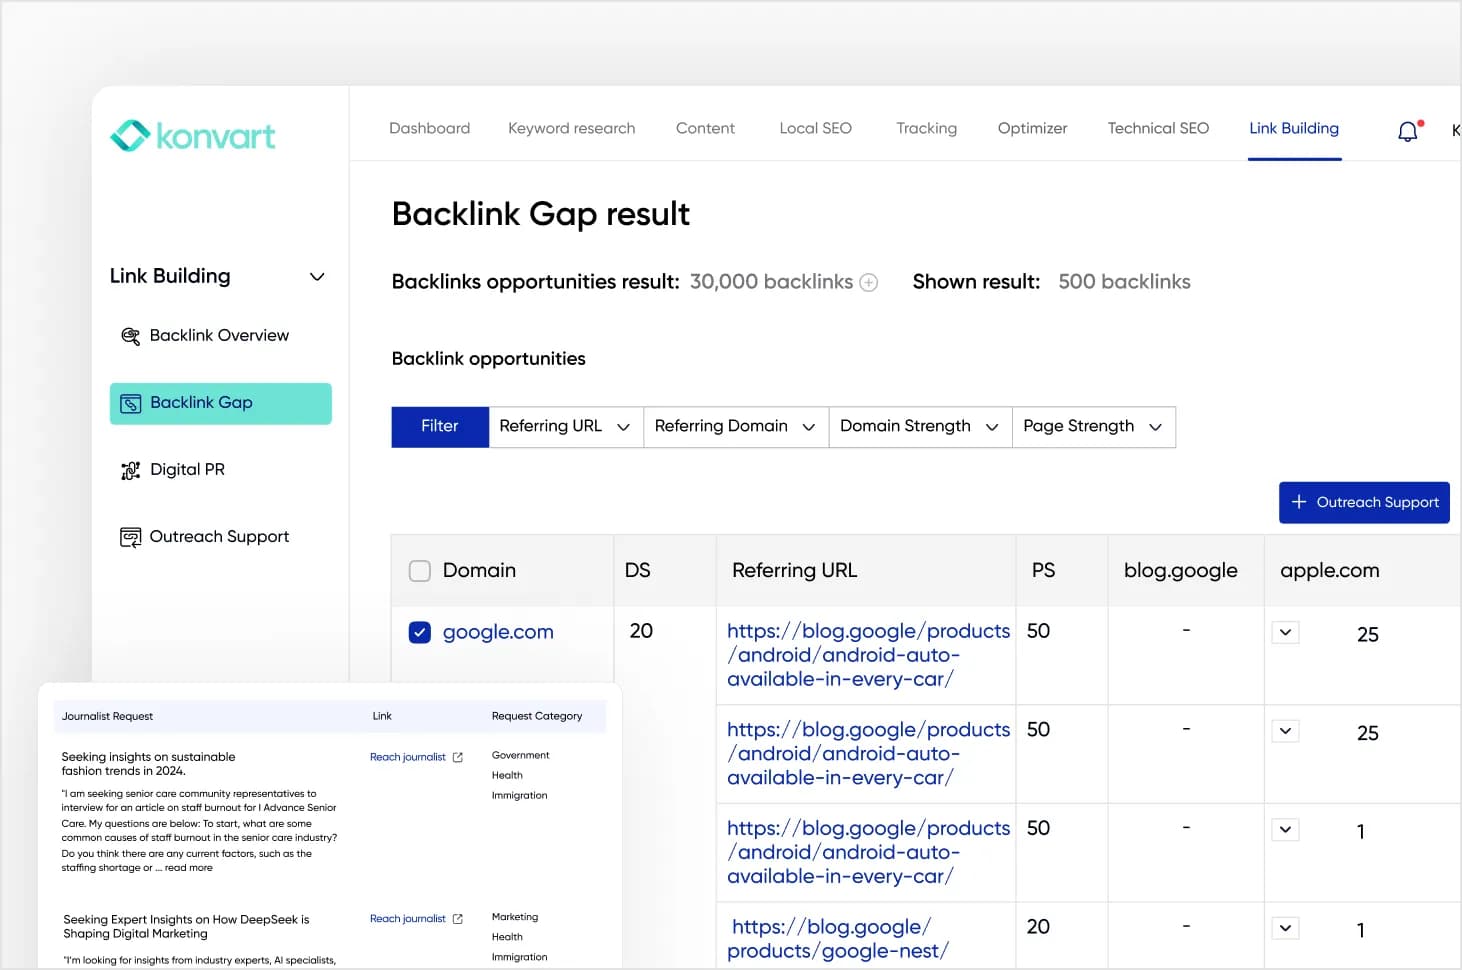
Task: Expand apple.com dropdown in the google-nest row
Action: (x=1286, y=928)
